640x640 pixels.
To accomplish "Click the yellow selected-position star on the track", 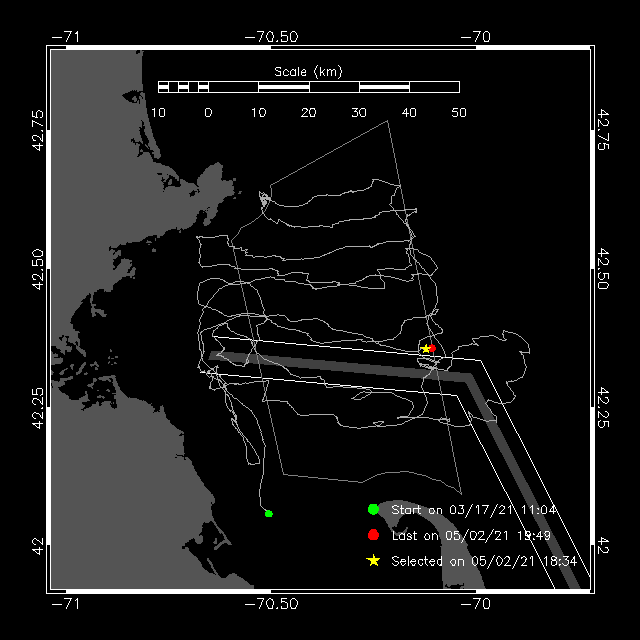I will [x=425, y=349].
